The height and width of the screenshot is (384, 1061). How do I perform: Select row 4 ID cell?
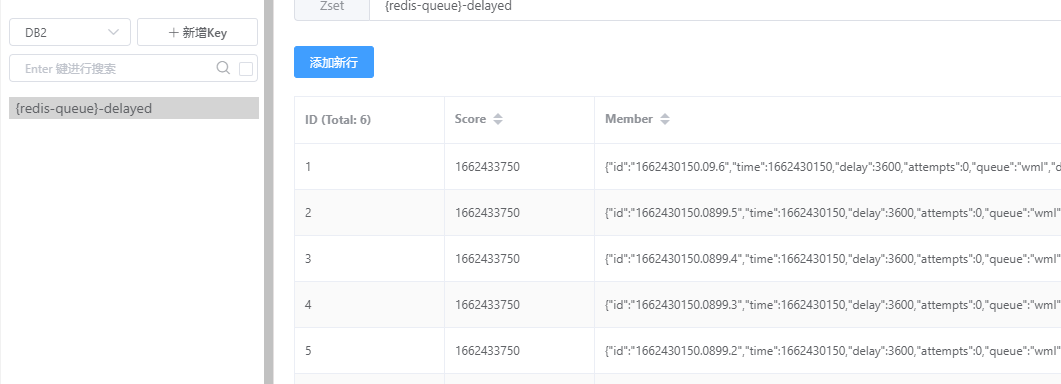click(369, 305)
